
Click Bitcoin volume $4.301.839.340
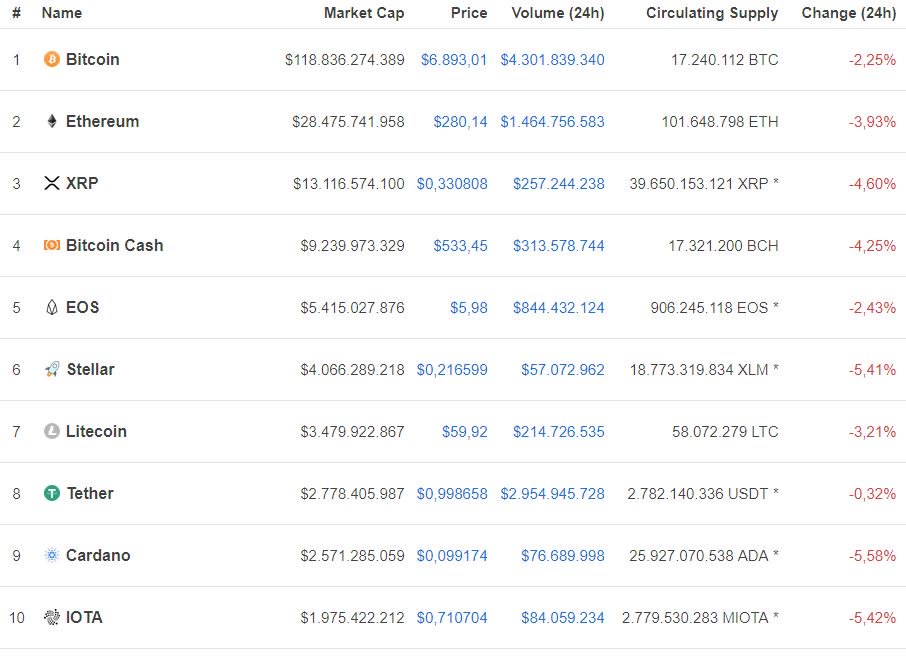tap(552, 60)
